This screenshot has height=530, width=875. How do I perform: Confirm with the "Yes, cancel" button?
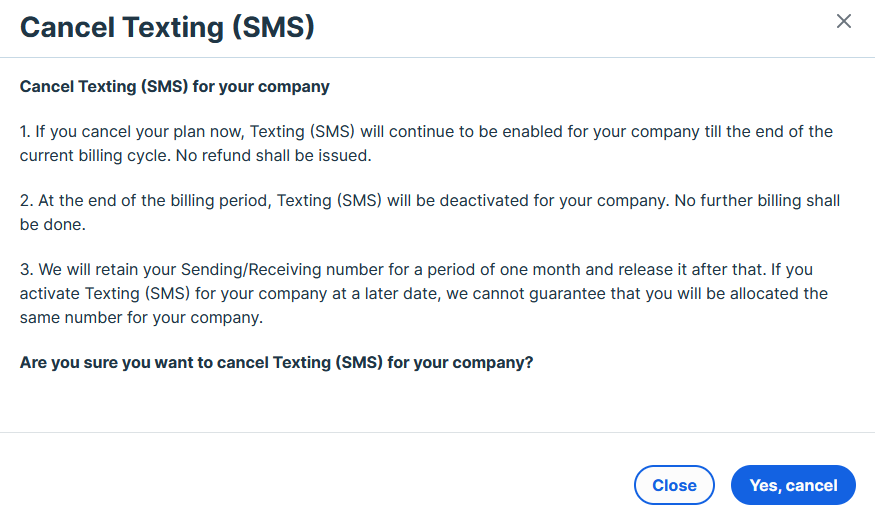pyautogui.click(x=793, y=485)
